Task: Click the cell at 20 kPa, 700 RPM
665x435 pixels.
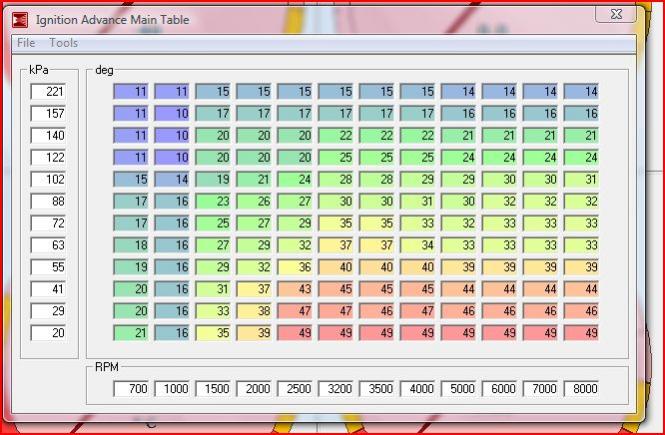Action: click(130, 332)
